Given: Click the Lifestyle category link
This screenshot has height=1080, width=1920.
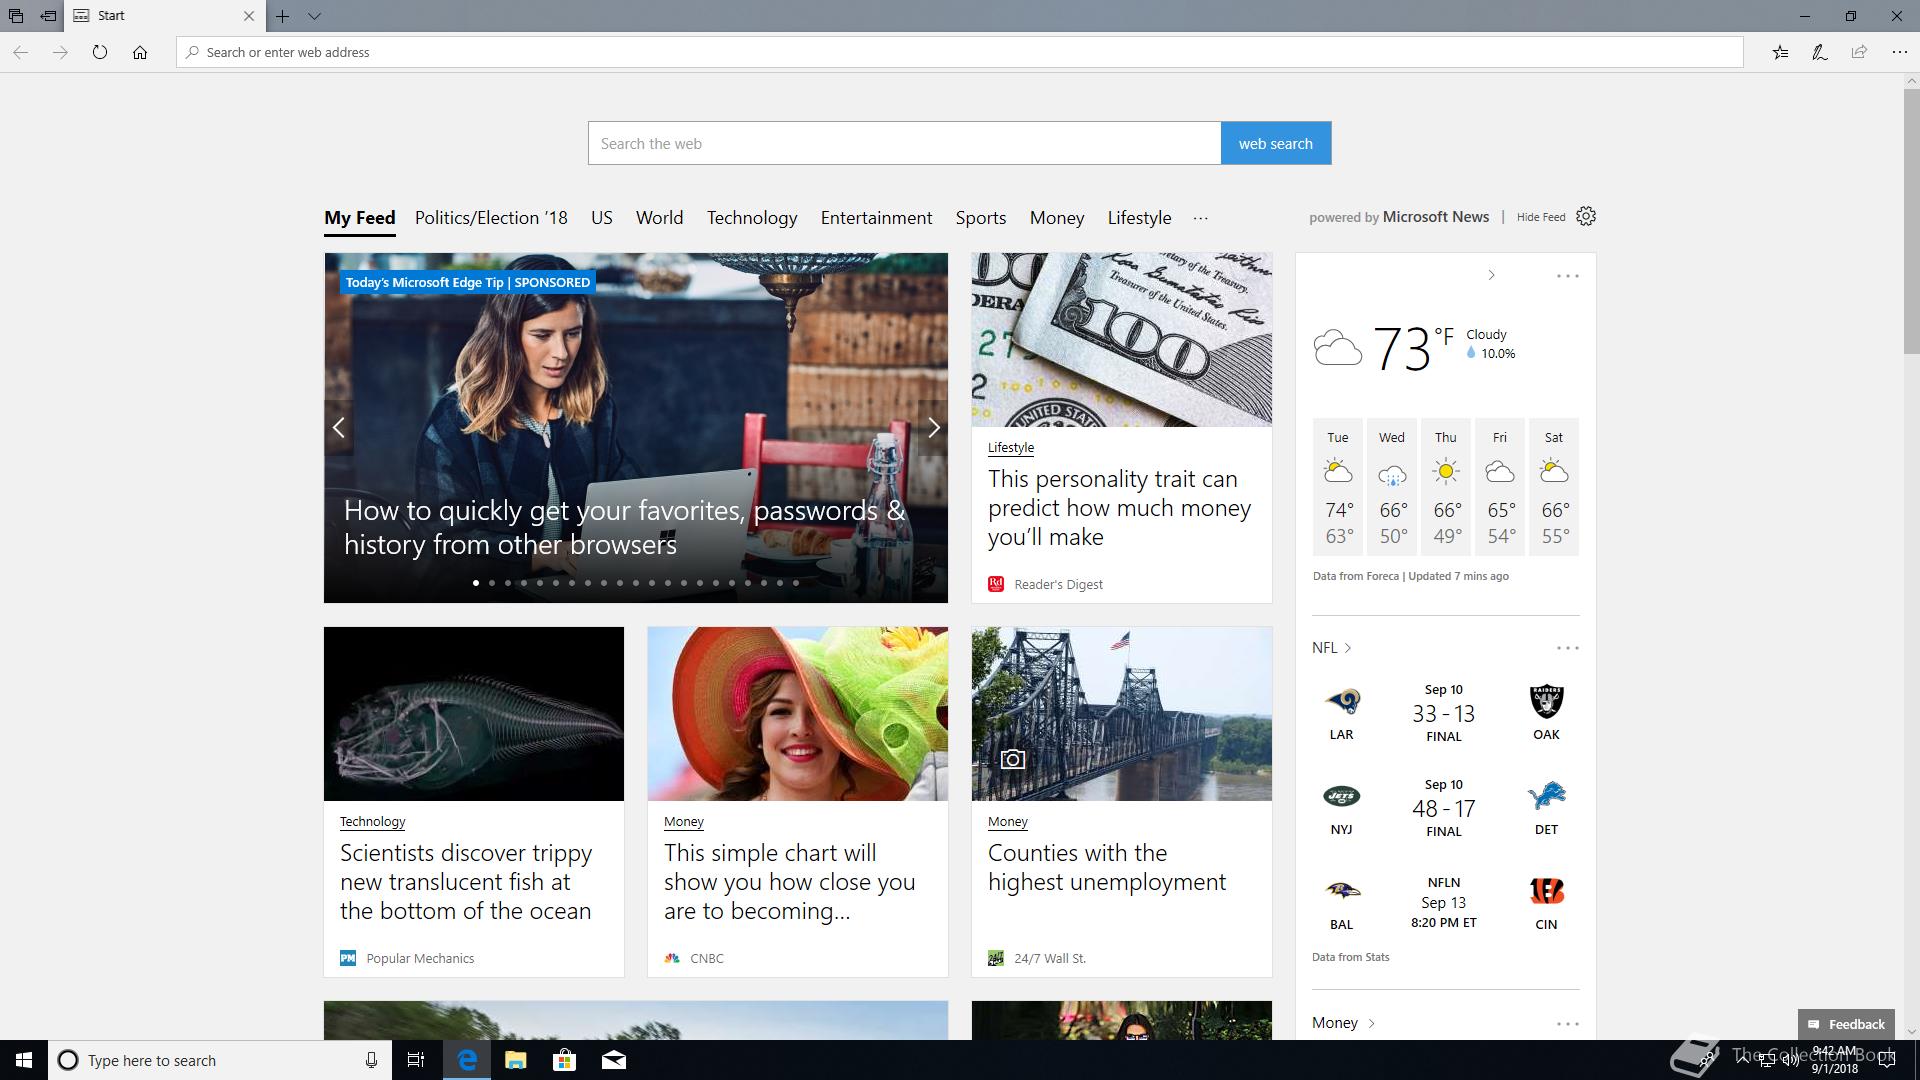Looking at the screenshot, I should click(1010, 448).
